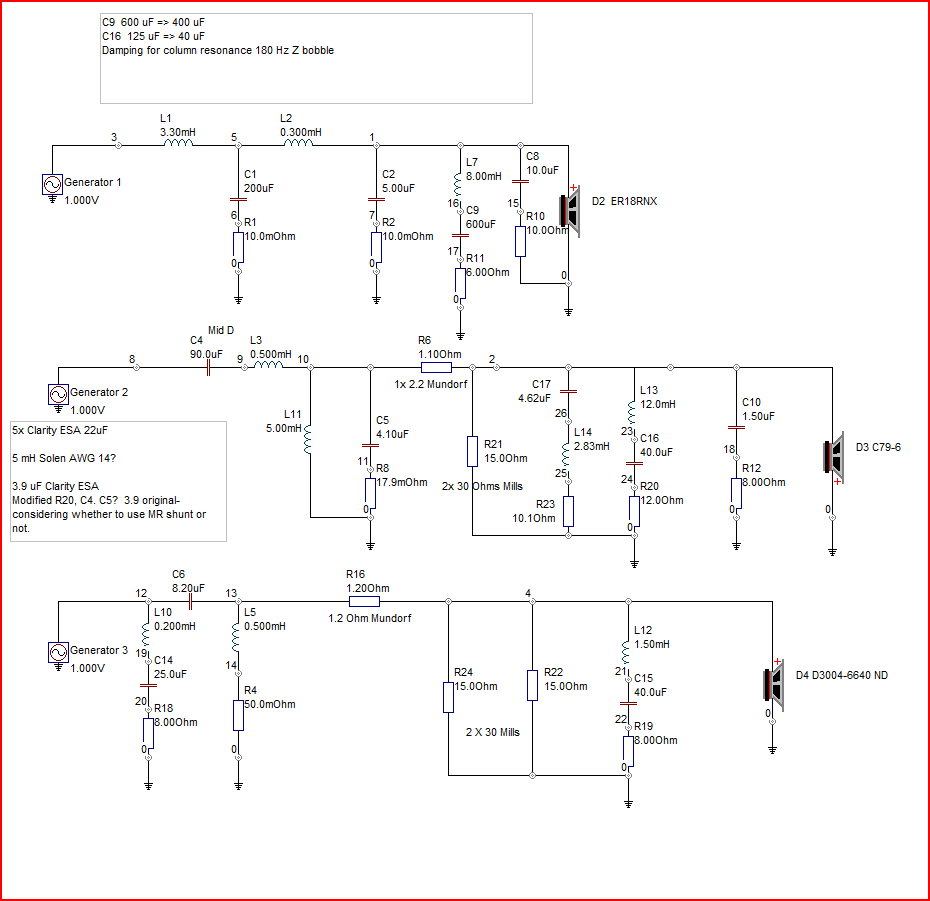Select resistor R2 10.0mOhm symbol
Viewport: 930px width, 901px height.
pyautogui.click(x=376, y=247)
